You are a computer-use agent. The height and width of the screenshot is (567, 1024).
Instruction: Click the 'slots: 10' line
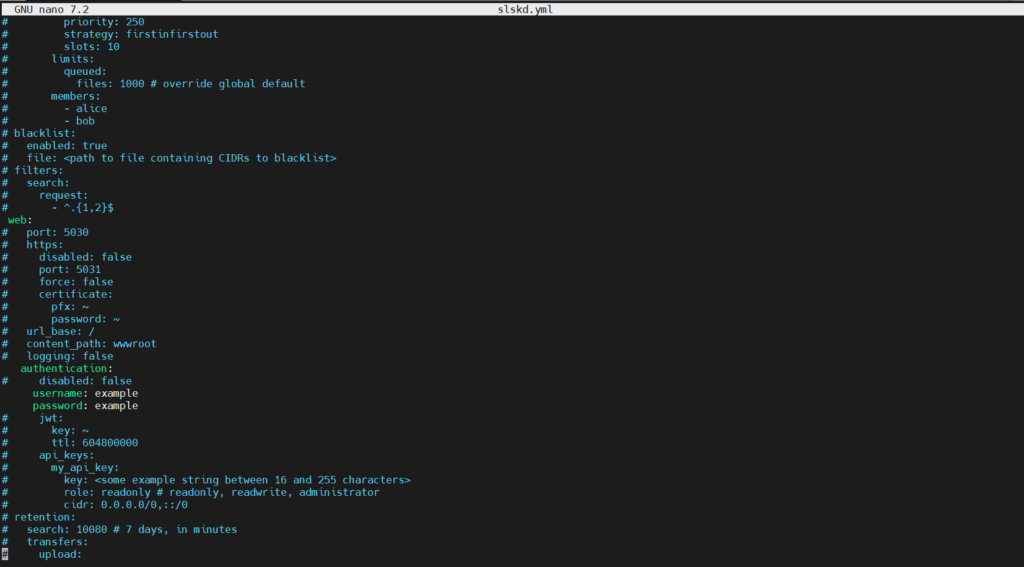tap(91, 47)
